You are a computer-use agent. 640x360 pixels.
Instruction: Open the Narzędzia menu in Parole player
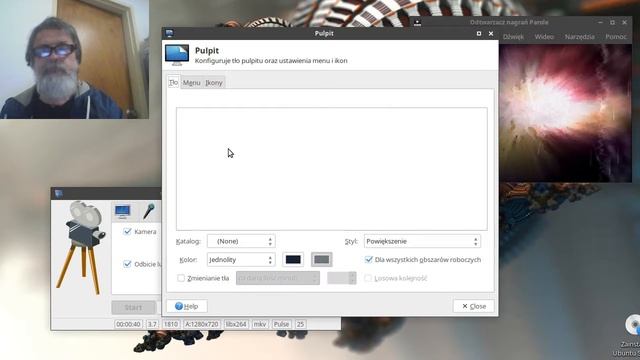tap(580, 37)
